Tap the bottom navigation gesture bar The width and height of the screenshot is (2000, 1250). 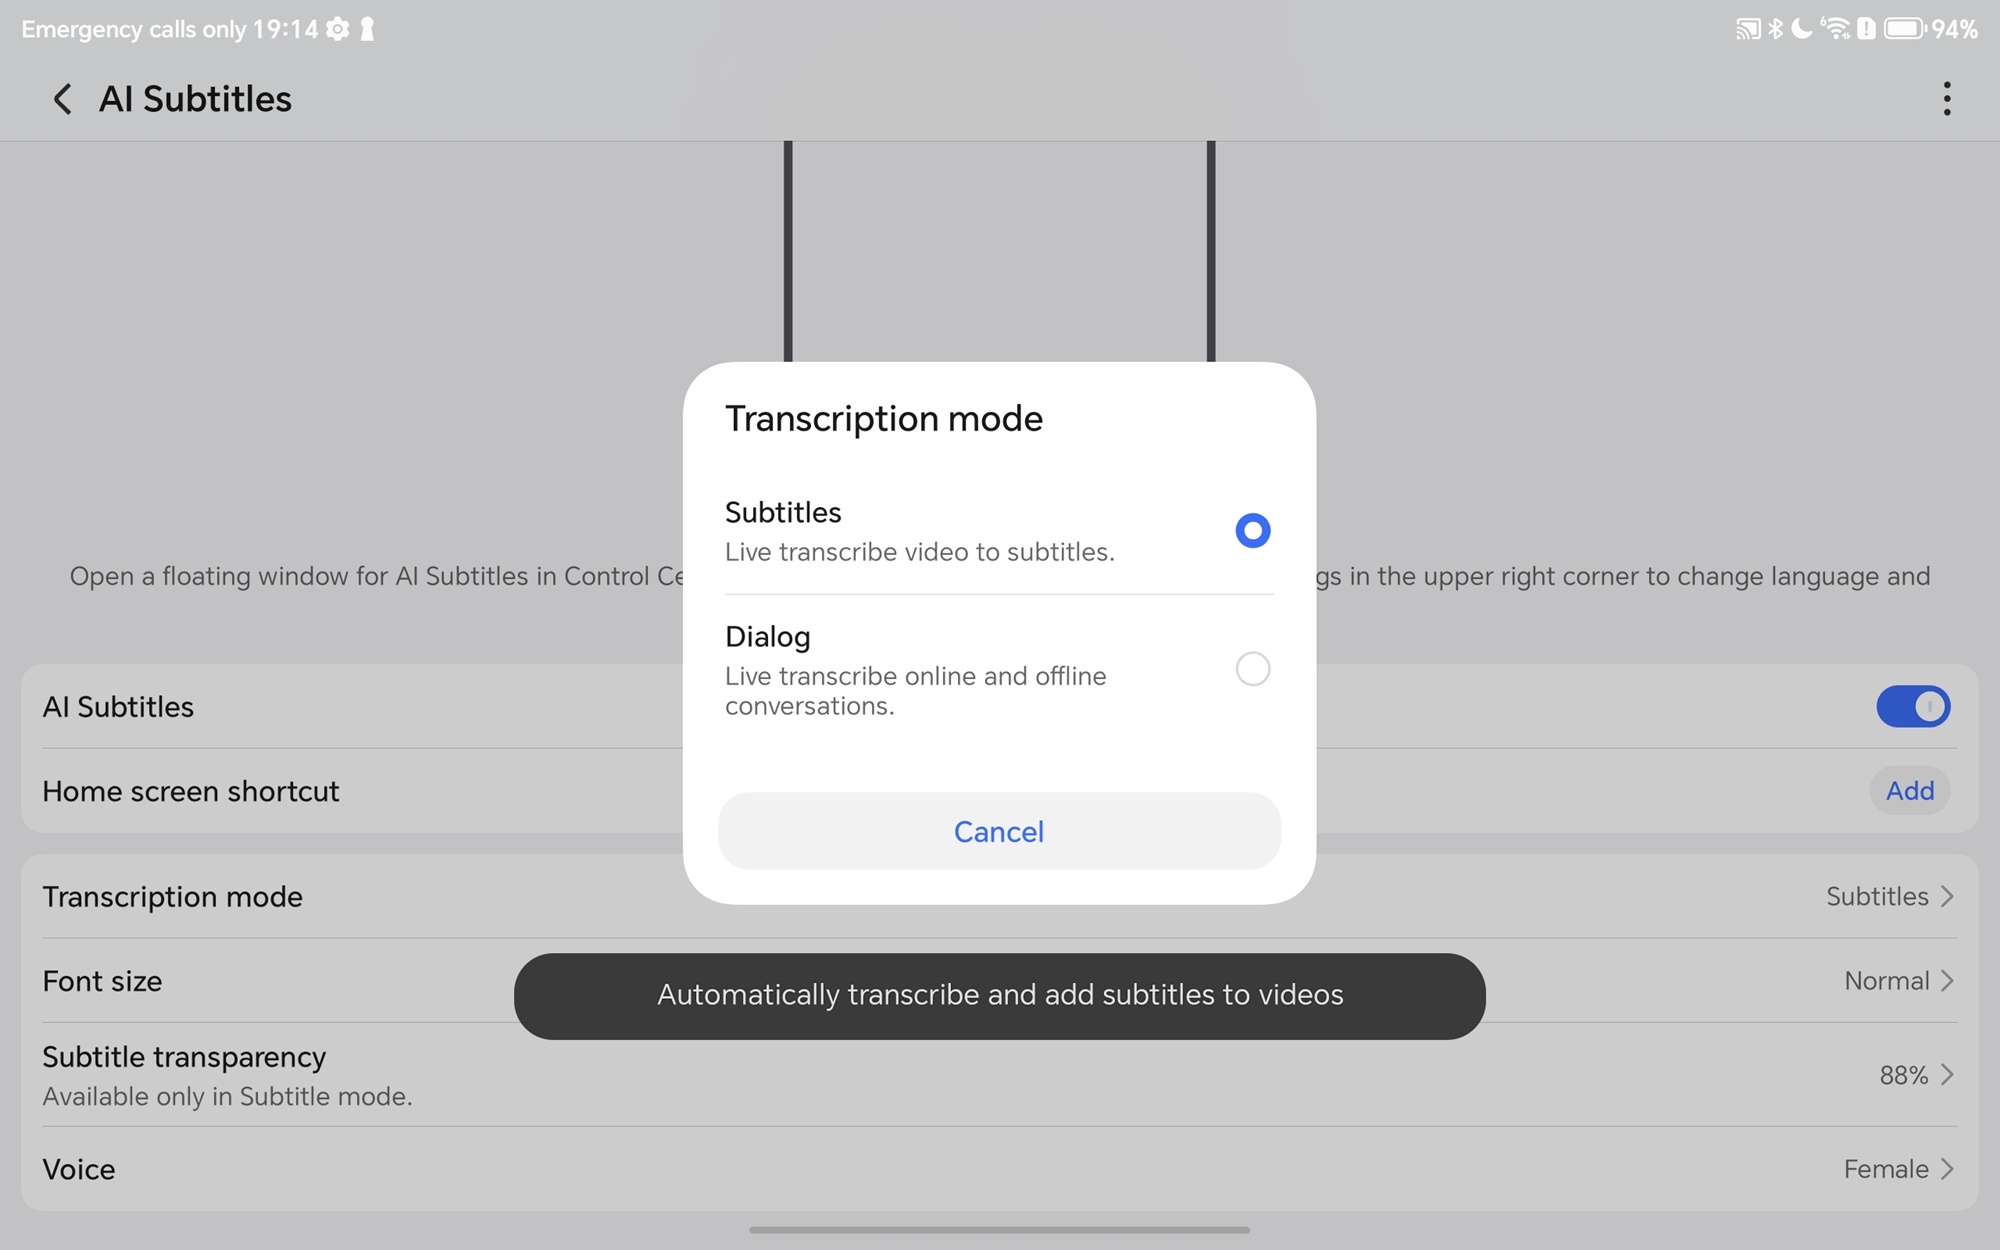coord(999,1230)
